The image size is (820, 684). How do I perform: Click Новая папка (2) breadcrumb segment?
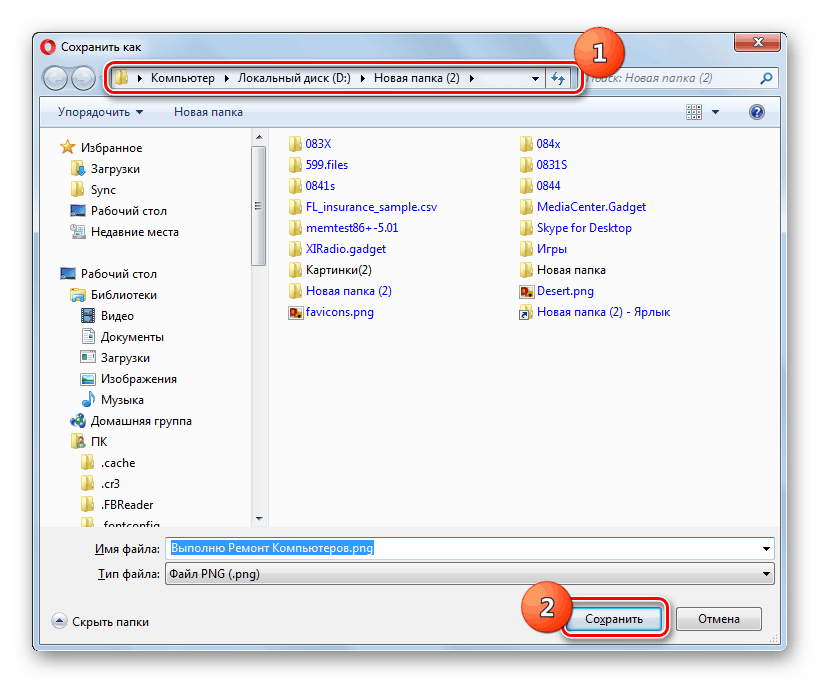pos(416,78)
